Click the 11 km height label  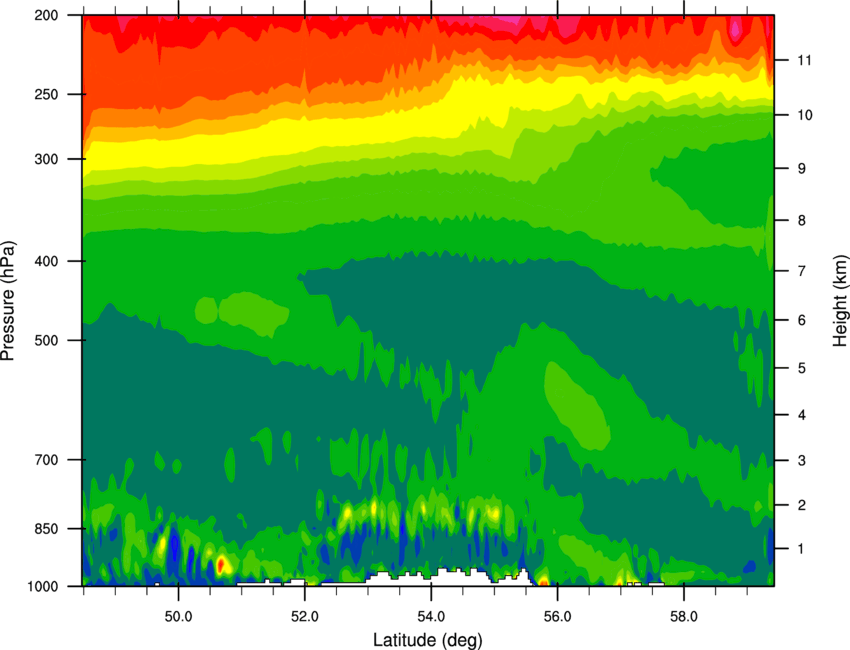pos(804,60)
